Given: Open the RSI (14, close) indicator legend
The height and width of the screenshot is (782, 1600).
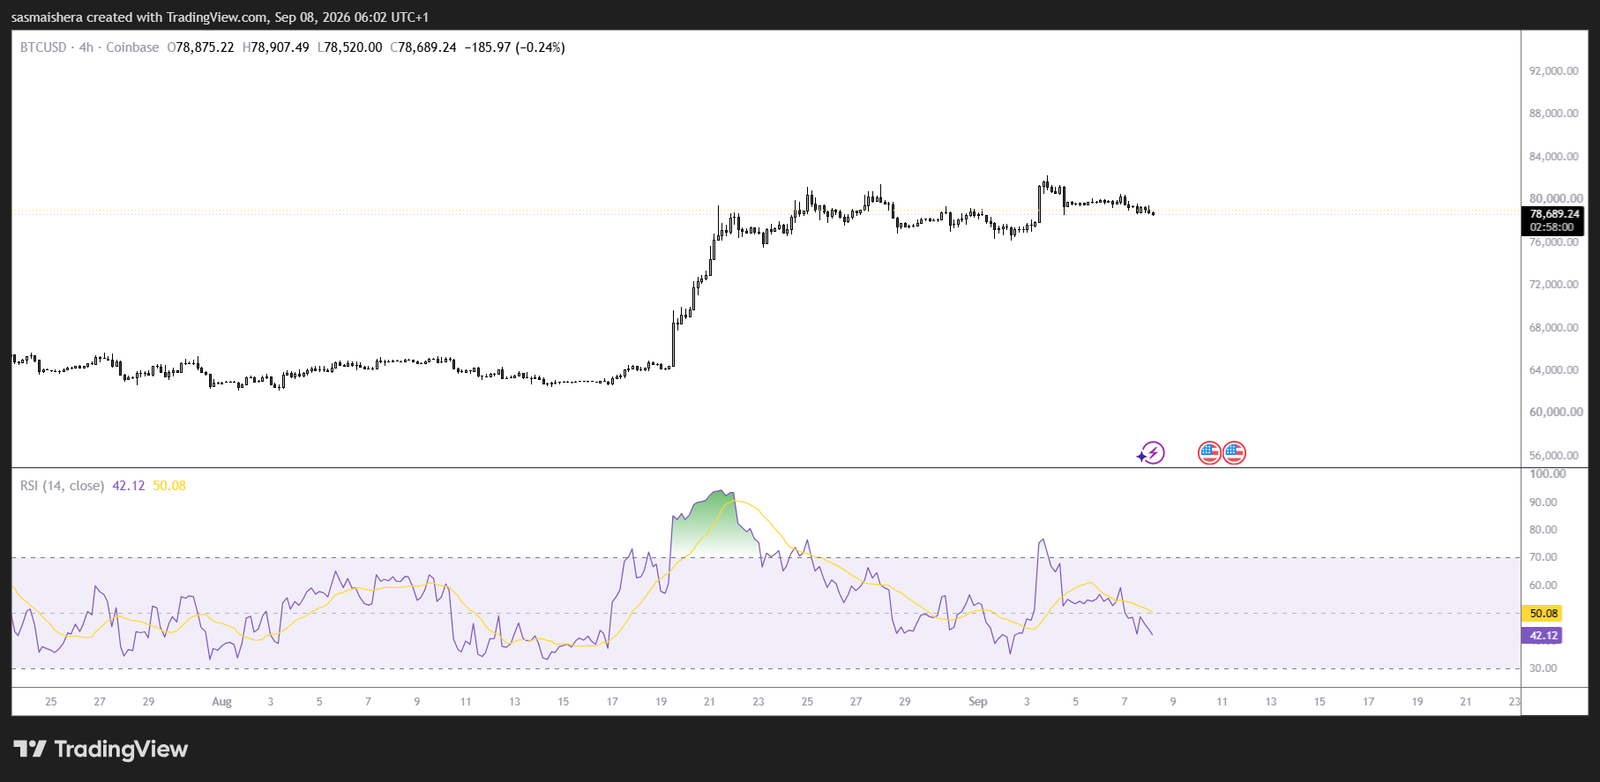Looking at the screenshot, I should point(62,486).
